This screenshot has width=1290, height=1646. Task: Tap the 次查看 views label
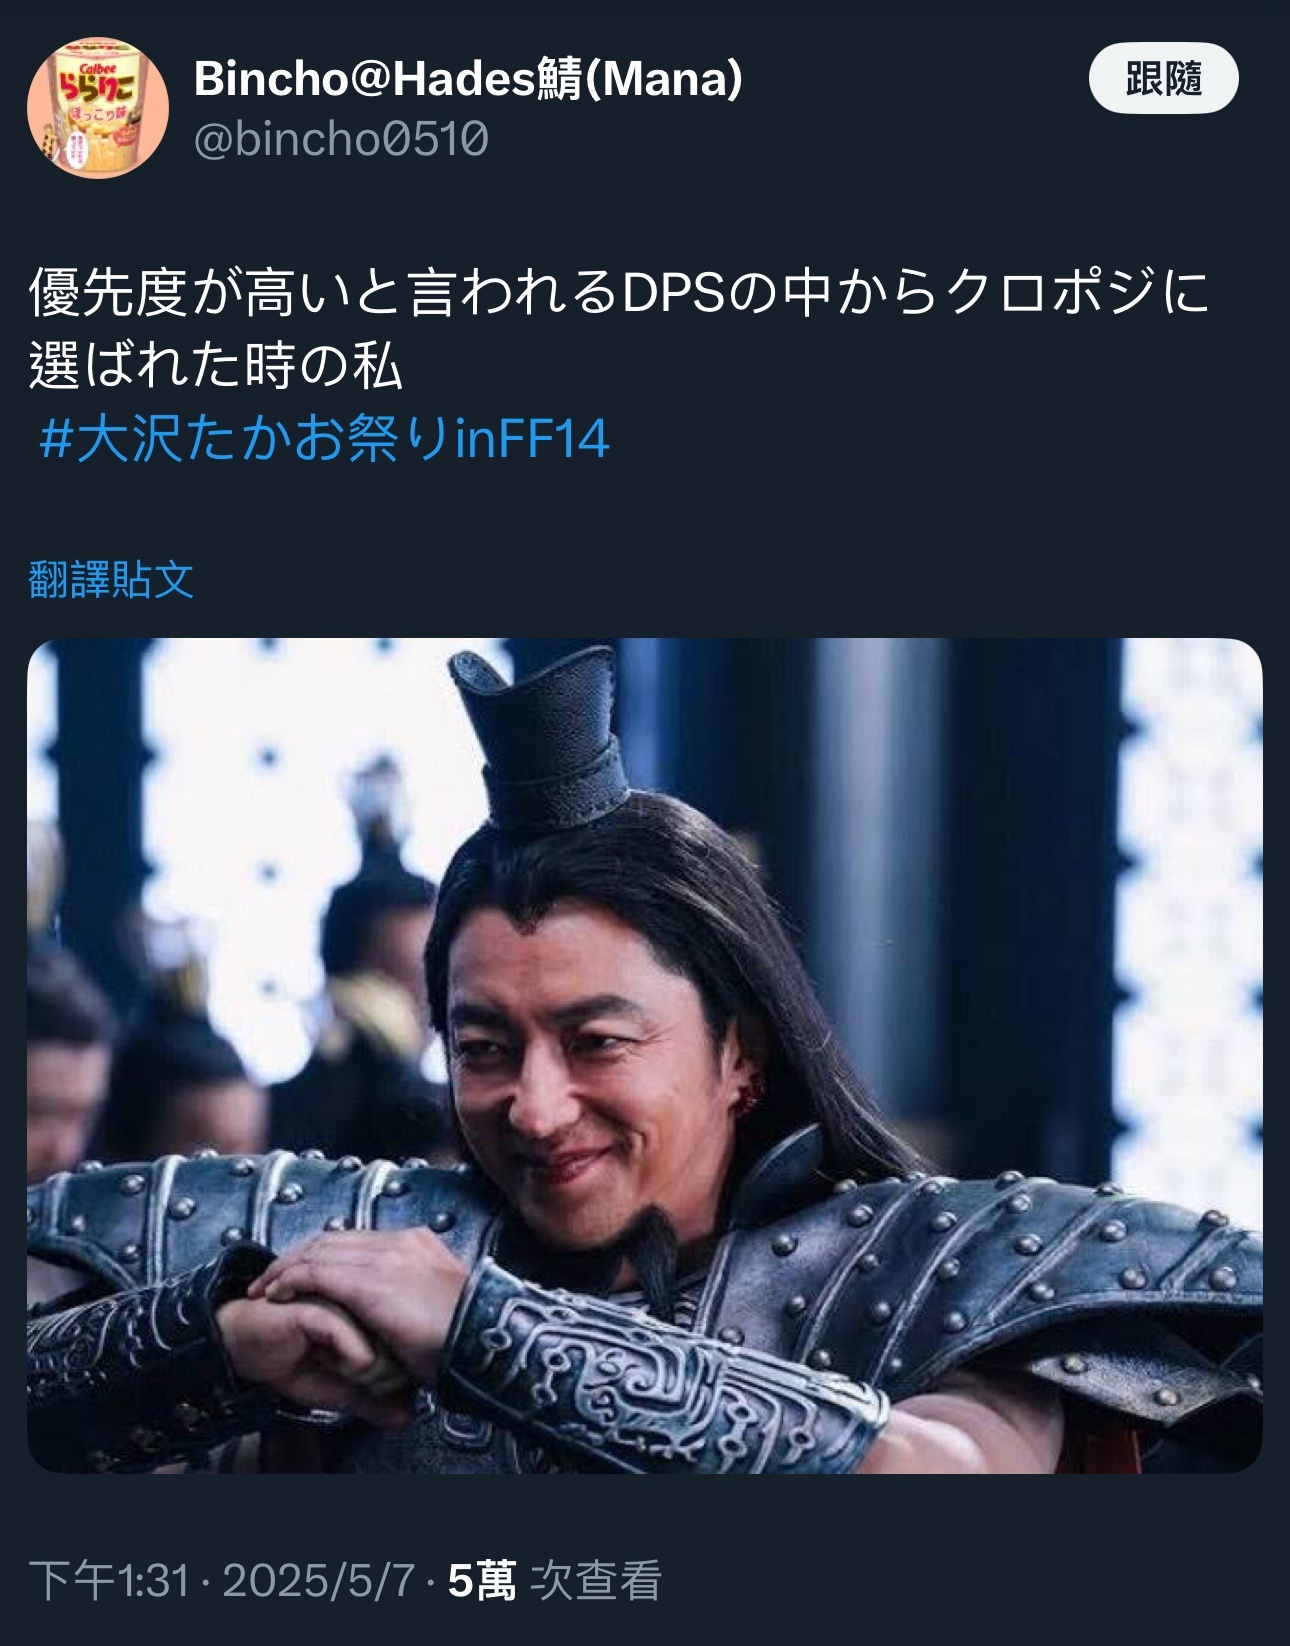tap(595, 1581)
